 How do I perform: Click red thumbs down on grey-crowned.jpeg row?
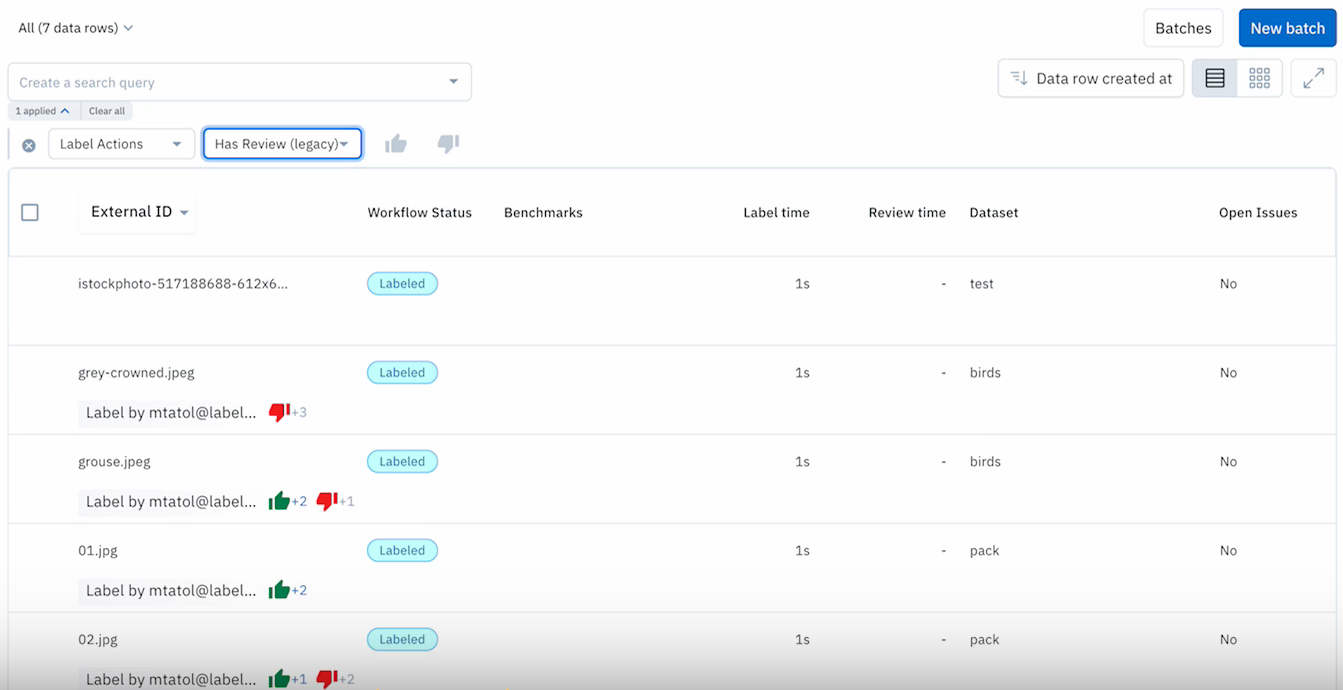pyautogui.click(x=280, y=412)
